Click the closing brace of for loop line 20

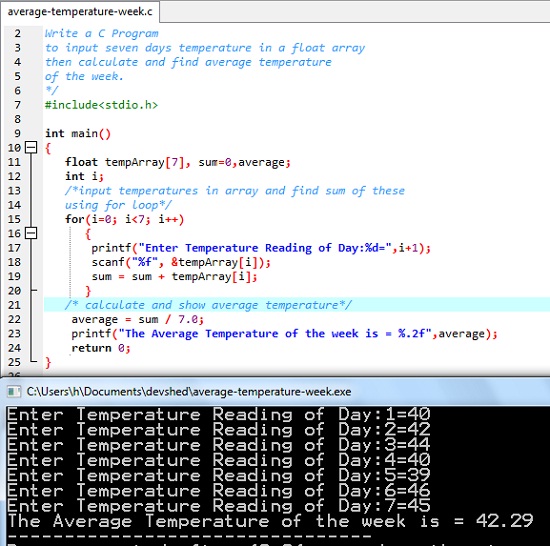click(88, 291)
